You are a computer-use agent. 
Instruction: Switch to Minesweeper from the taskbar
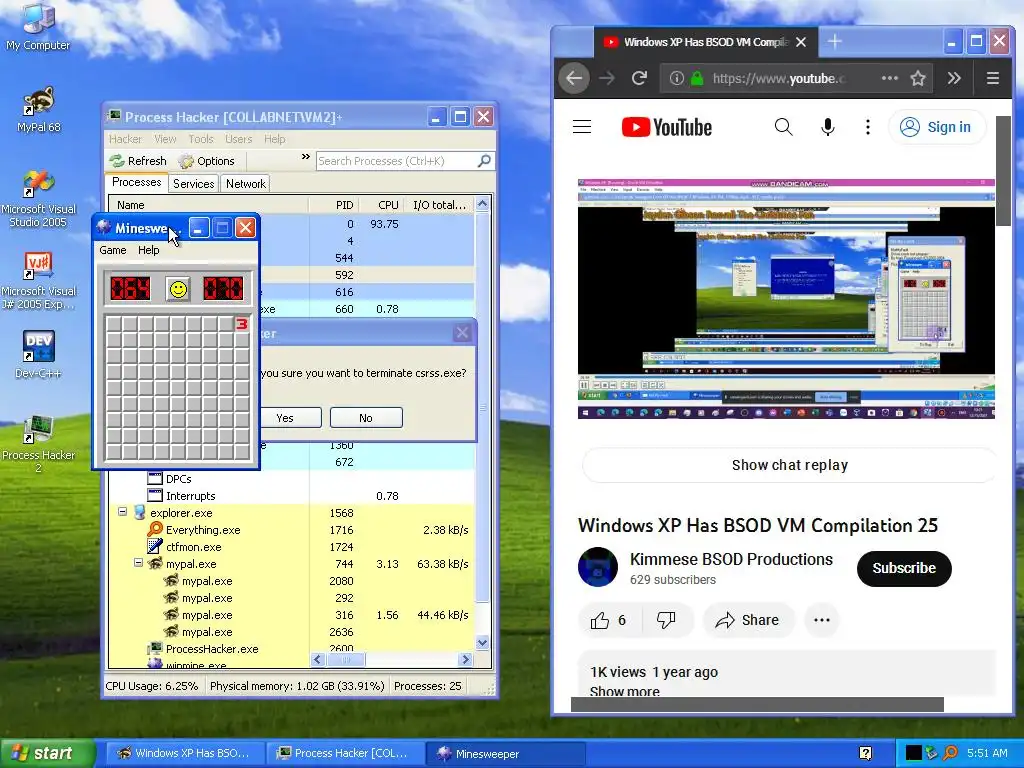504,754
